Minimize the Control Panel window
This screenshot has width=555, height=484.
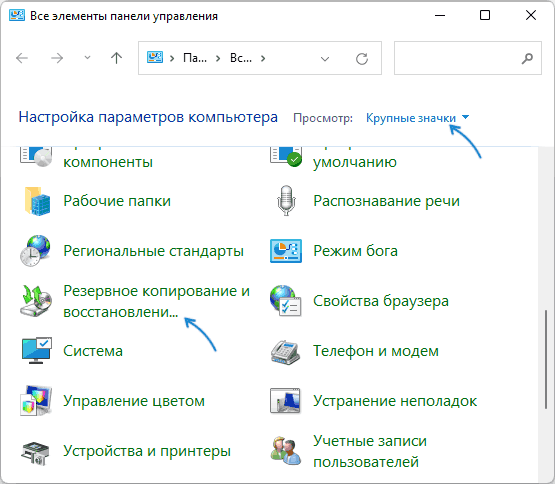coord(440,16)
